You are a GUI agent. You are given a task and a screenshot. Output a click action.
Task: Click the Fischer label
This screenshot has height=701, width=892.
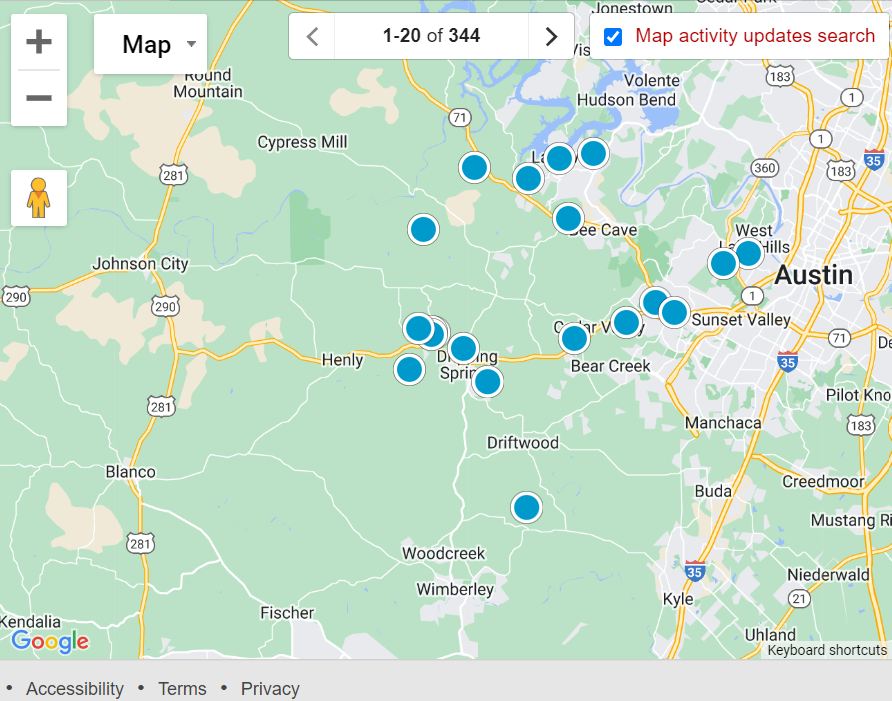[287, 613]
